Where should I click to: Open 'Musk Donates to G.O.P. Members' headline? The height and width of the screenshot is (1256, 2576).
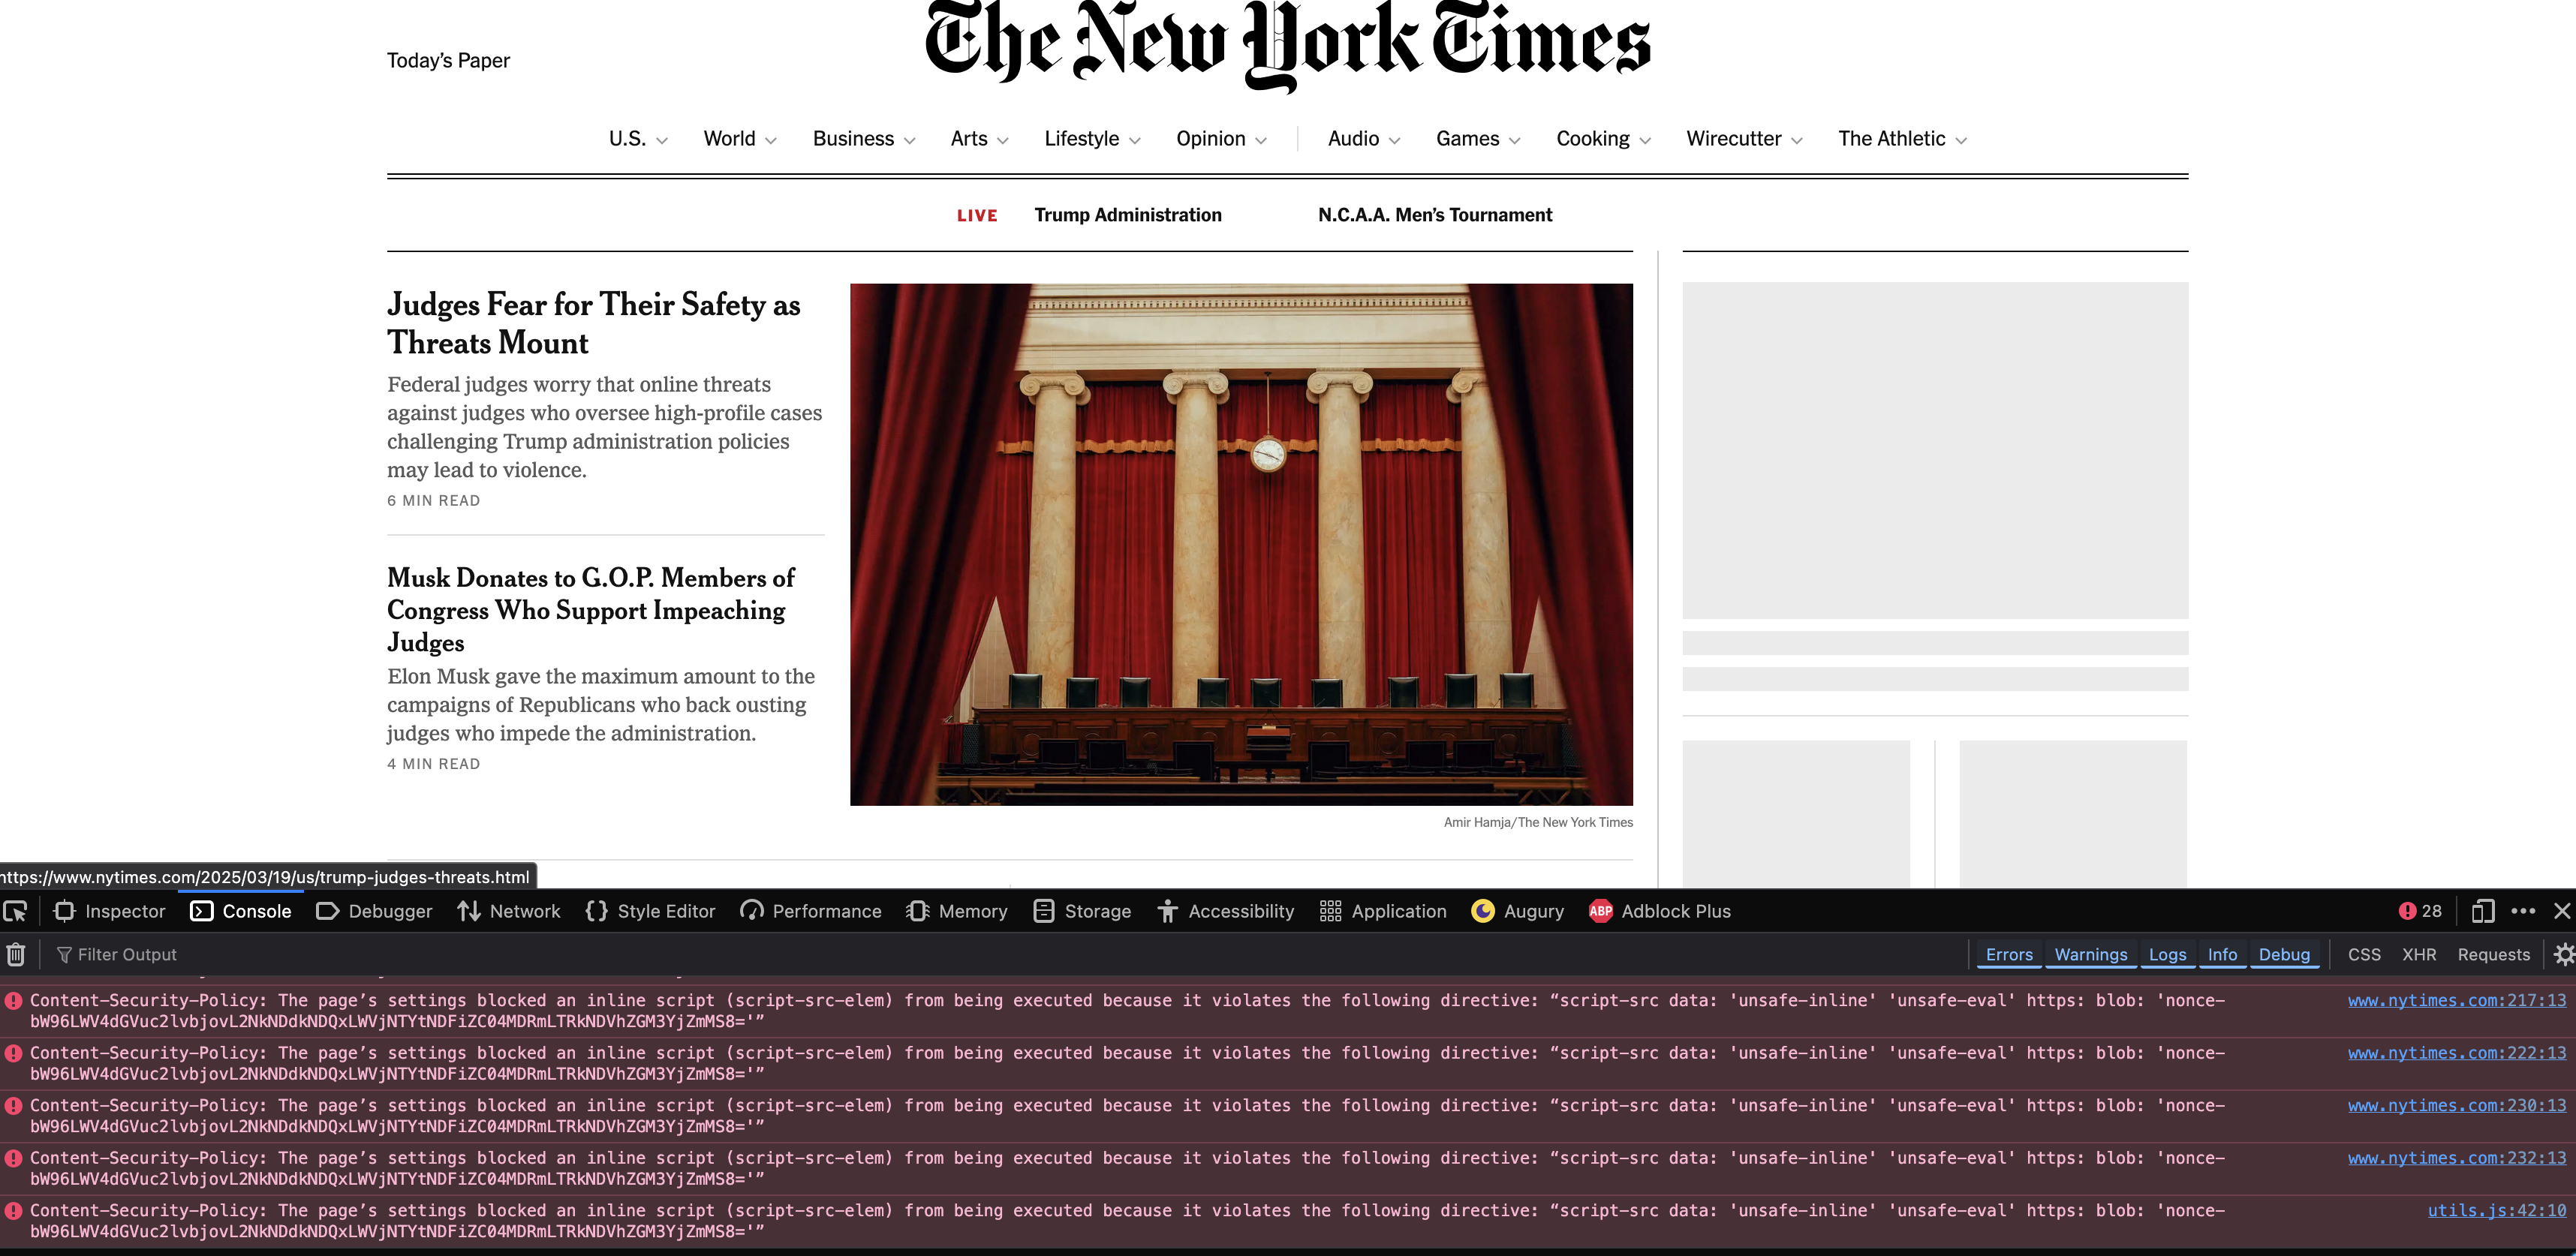(591, 610)
